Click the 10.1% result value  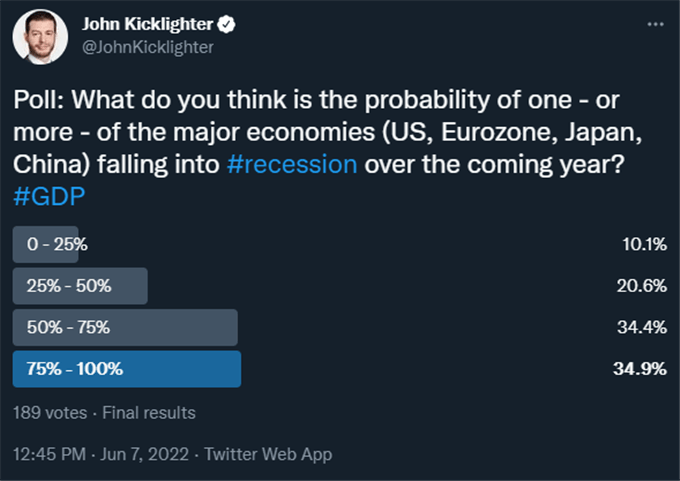tap(644, 244)
